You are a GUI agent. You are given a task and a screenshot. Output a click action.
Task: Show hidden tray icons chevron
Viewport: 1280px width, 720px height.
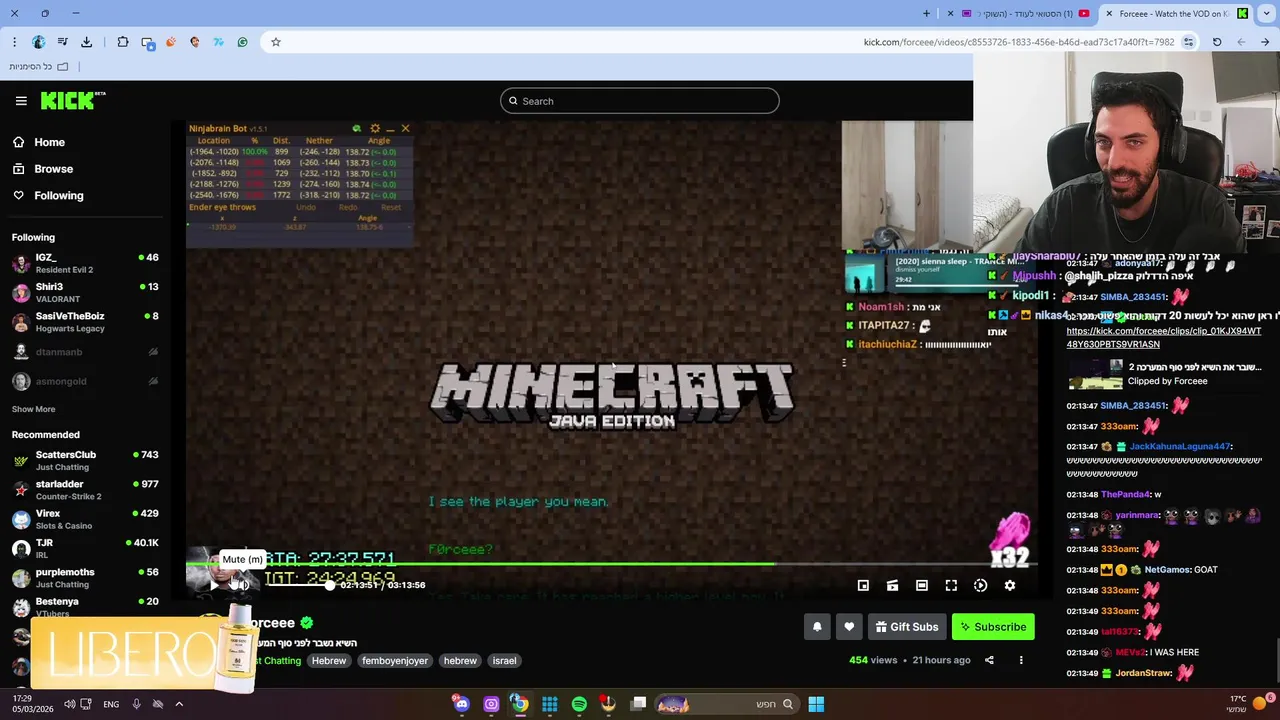pyautogui.click(x=179, y=704)
